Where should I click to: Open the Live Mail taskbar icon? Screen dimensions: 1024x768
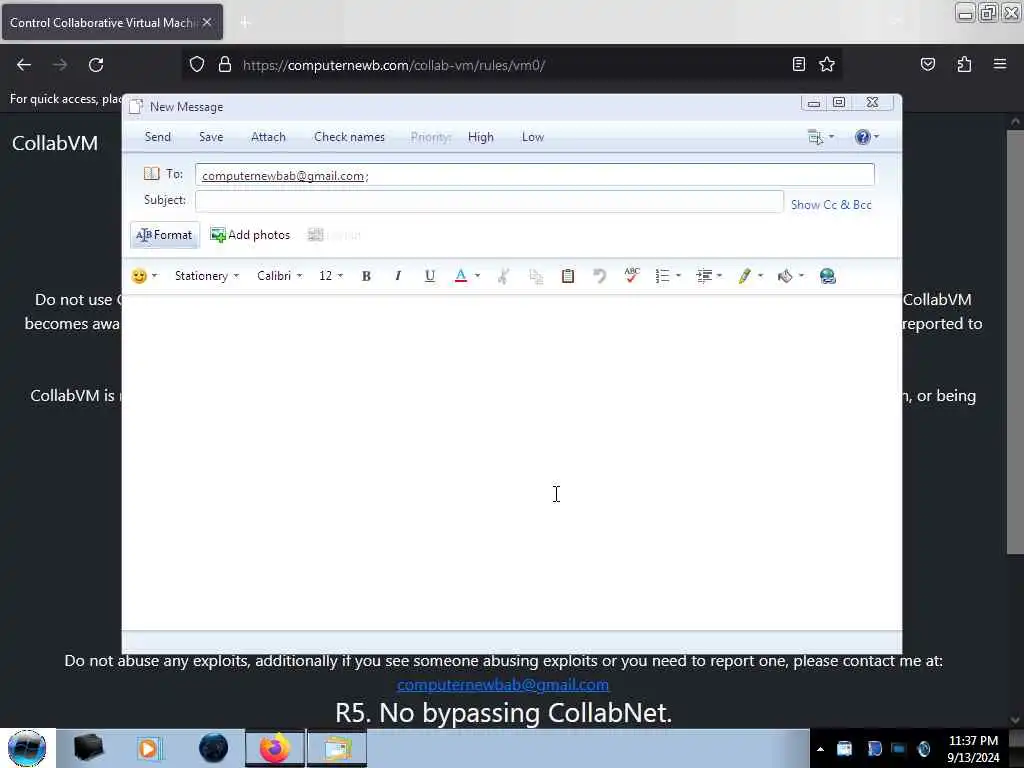tap(336, 748)
